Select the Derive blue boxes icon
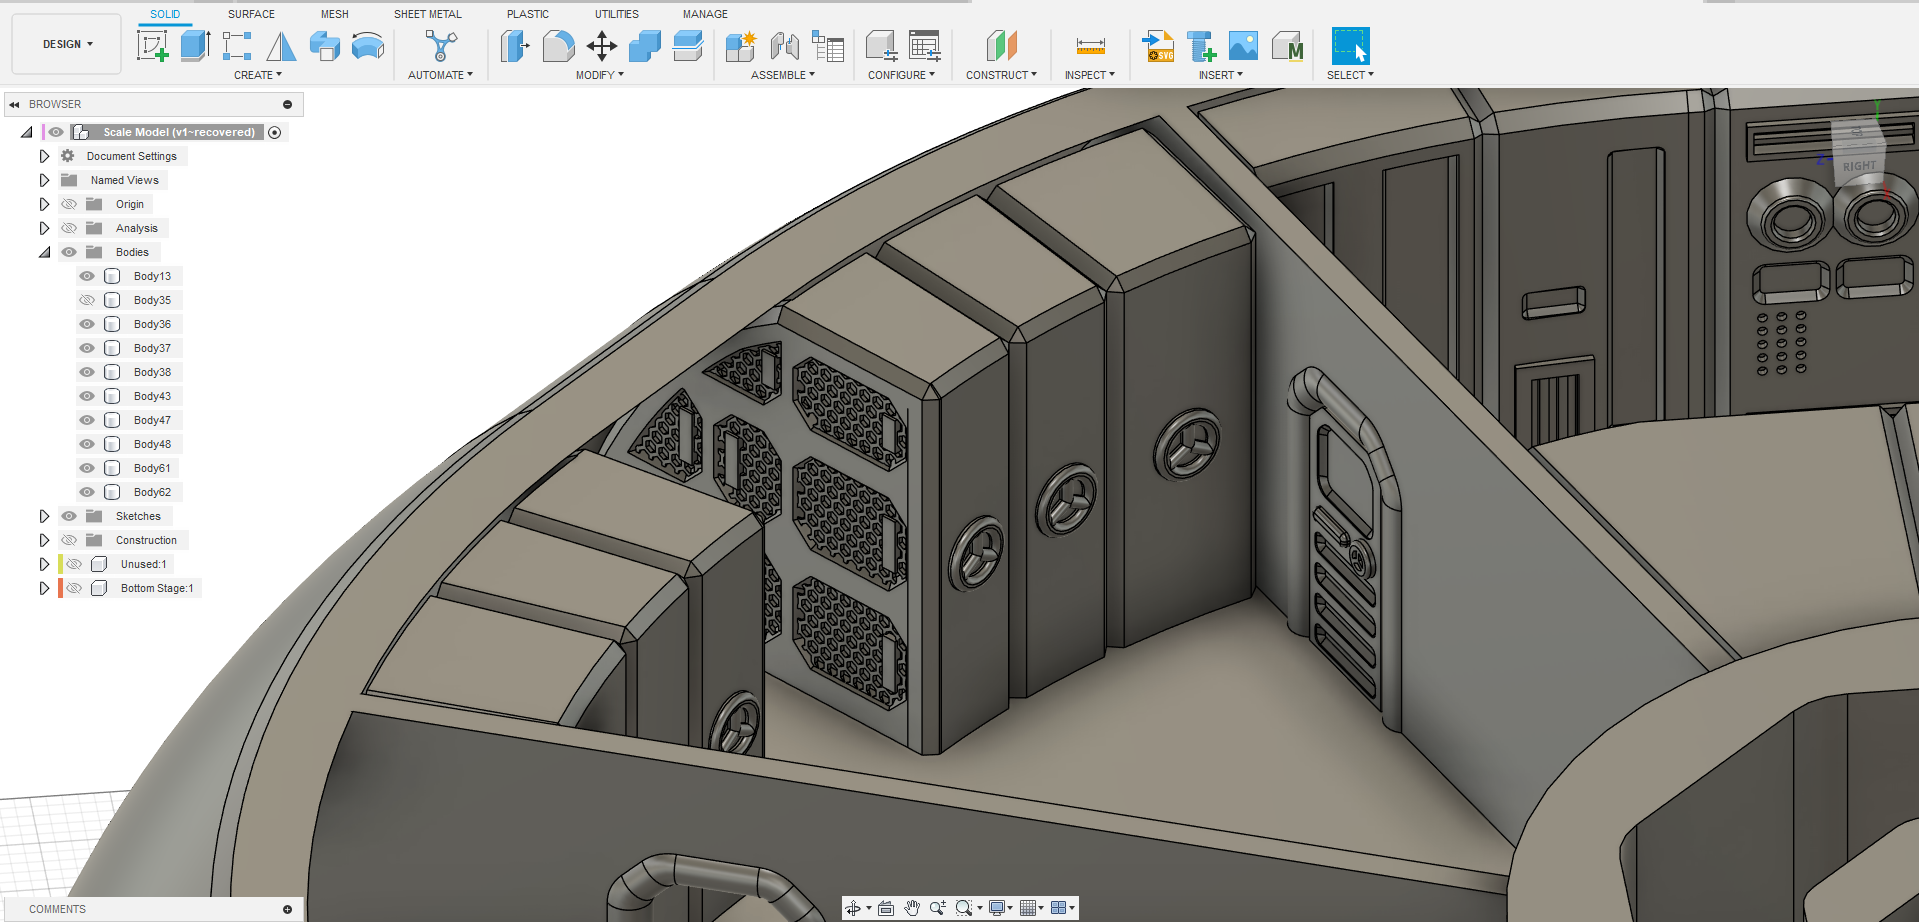Viewport: 1919px width, 922px height. pyautogui.click(x=325, y=45)
